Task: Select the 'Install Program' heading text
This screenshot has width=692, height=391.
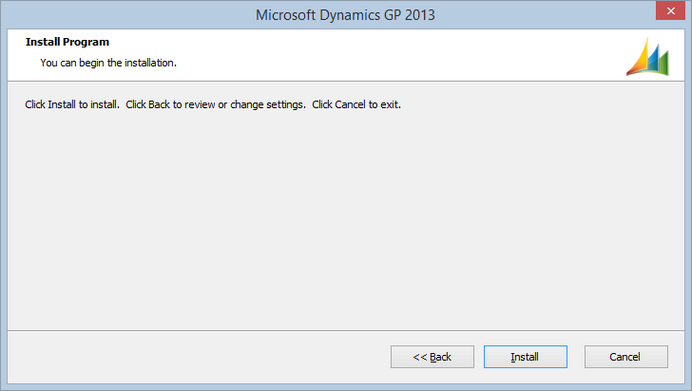Action: click(x=67, y=42)
